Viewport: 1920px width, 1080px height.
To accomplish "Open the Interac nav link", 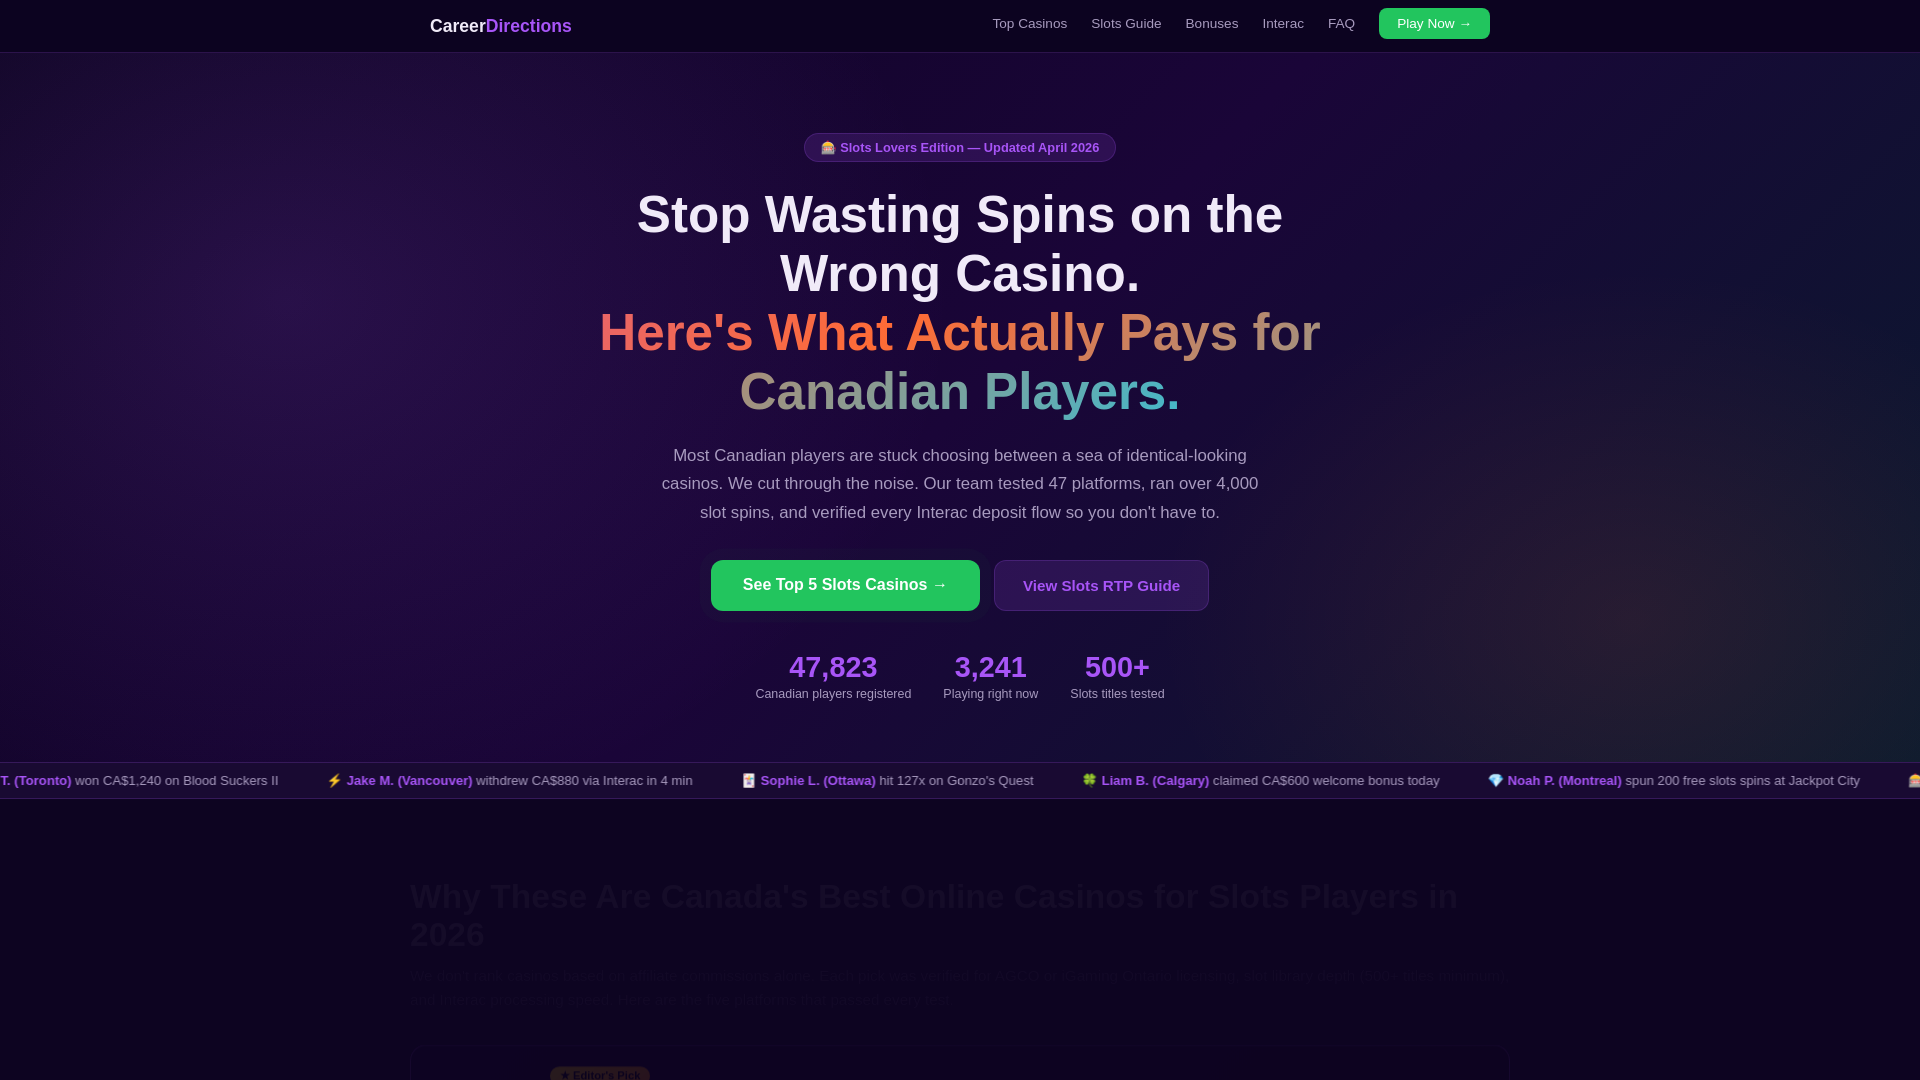I will [x=1282, y=24].
